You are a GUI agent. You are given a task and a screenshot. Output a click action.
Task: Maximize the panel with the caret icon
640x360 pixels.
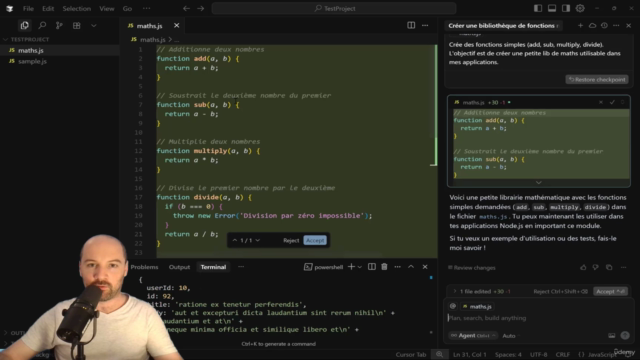(411, 267)
